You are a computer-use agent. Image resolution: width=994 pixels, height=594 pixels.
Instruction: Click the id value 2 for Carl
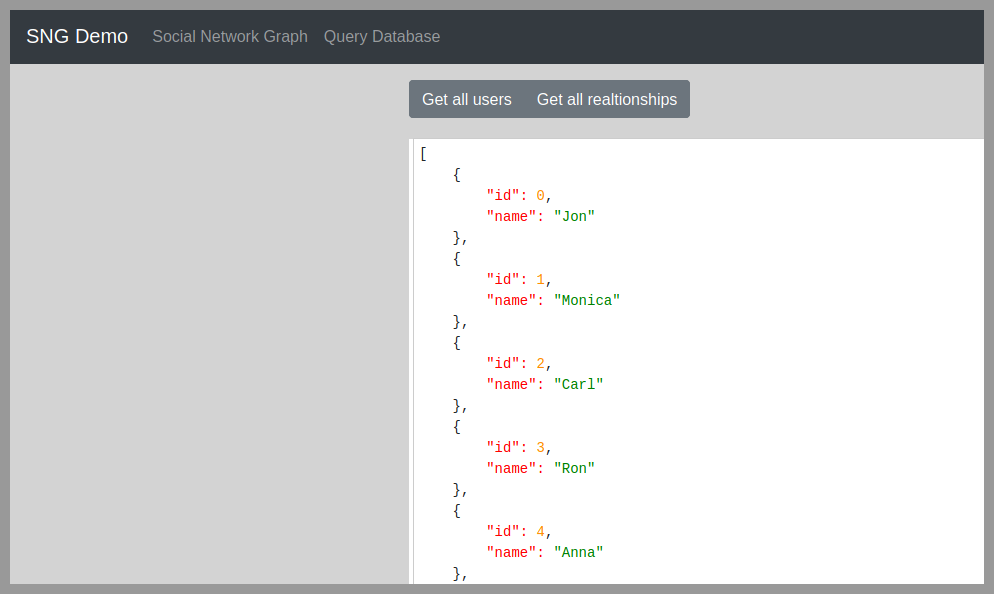[x=540, y=363]
